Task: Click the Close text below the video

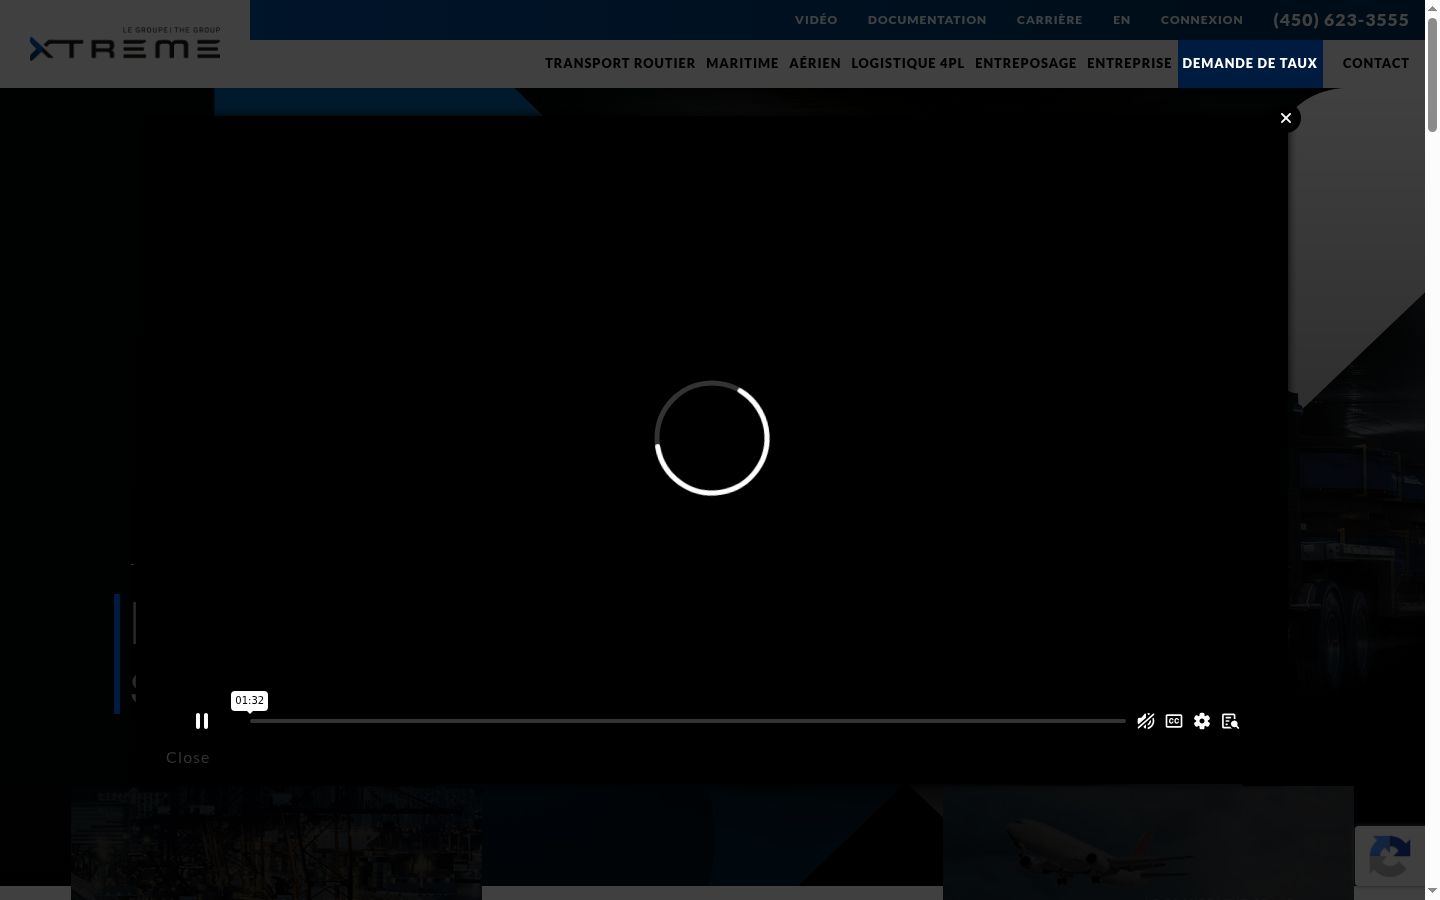Action: click(x=188, y=757)
